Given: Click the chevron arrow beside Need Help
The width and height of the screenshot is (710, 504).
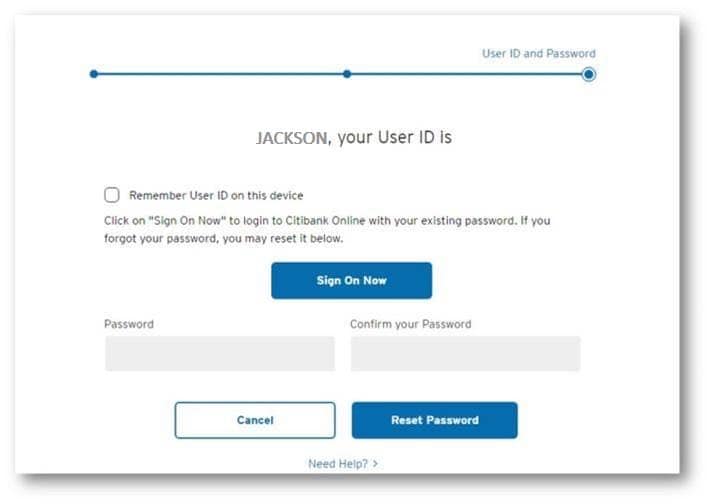Looking at the screenshot, I should pos(375,464).
